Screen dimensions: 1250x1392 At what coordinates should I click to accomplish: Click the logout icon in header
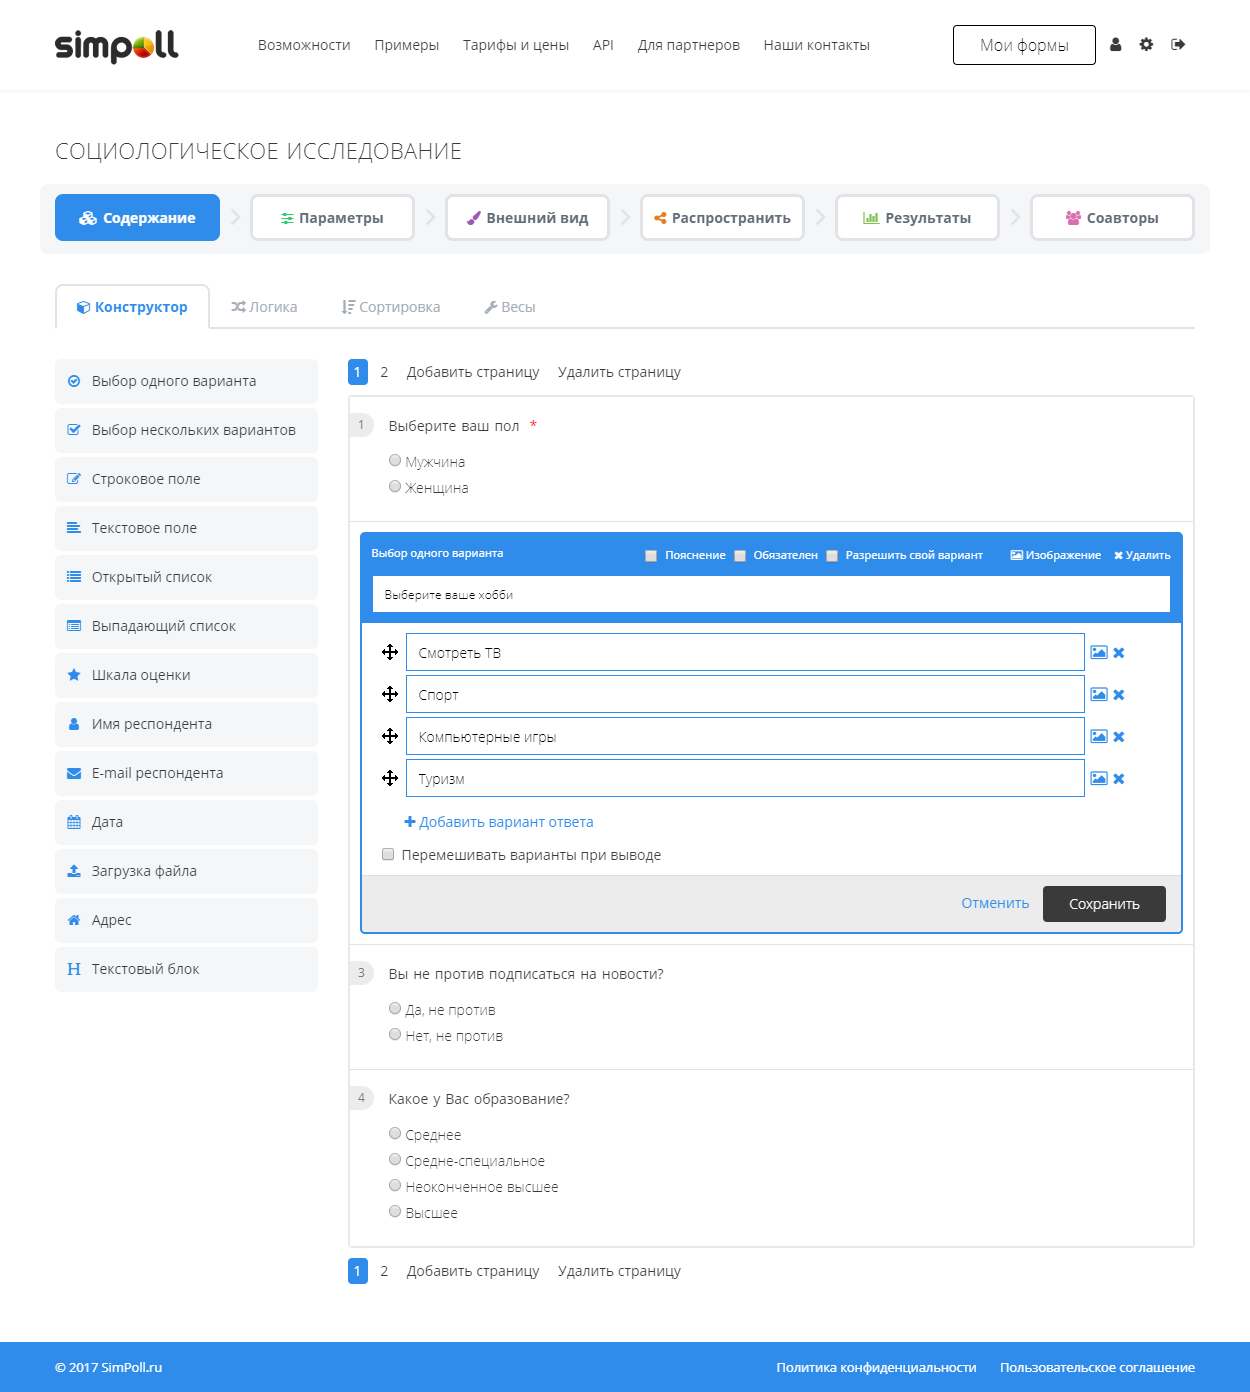point(1178,45)
